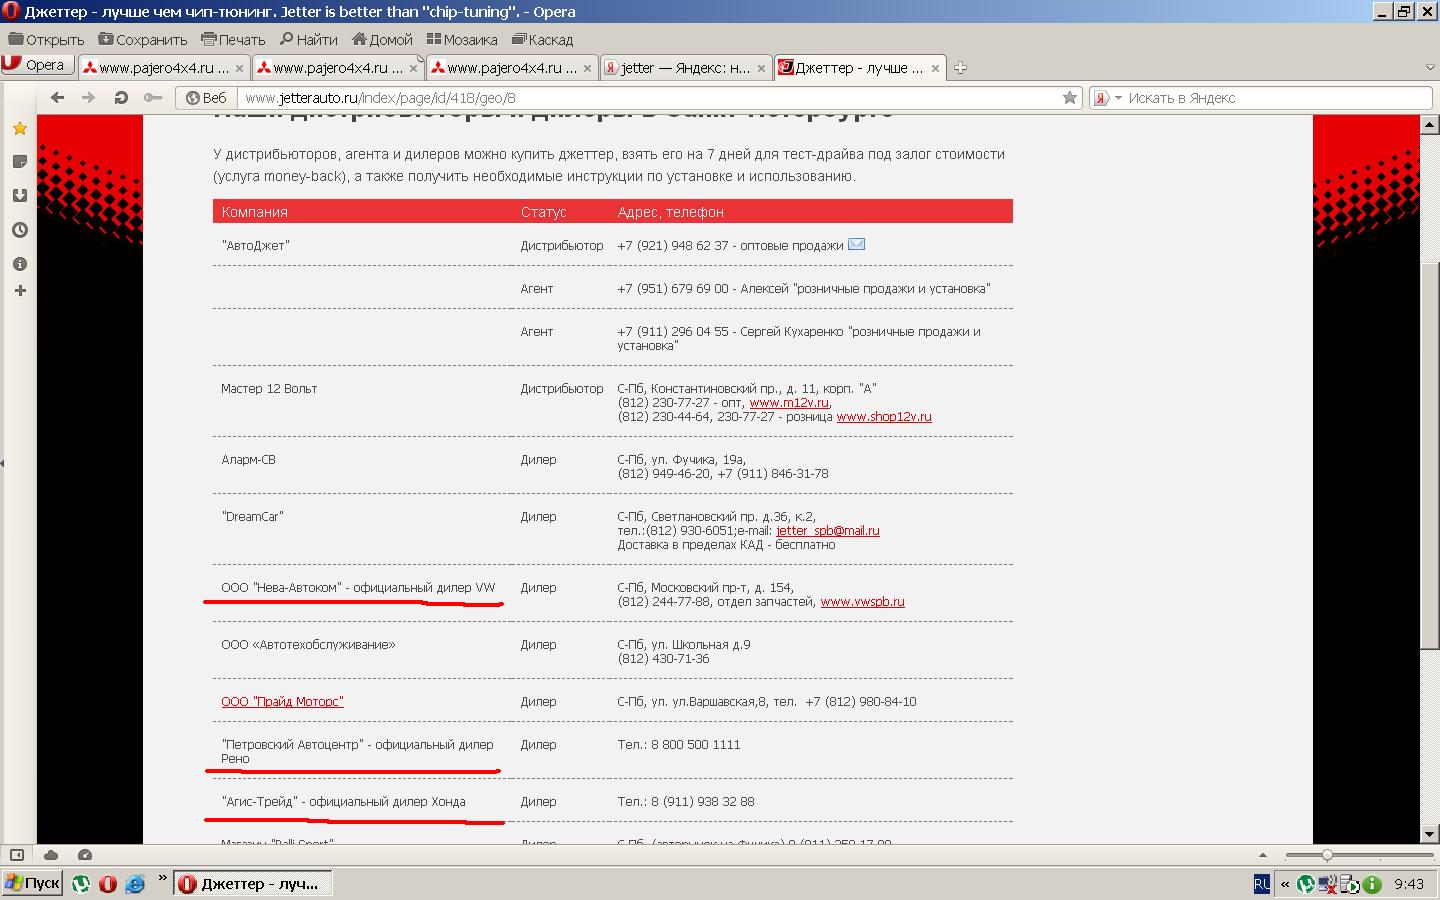Open the Bookmarks panel star in sidebar

pos(19,129)
